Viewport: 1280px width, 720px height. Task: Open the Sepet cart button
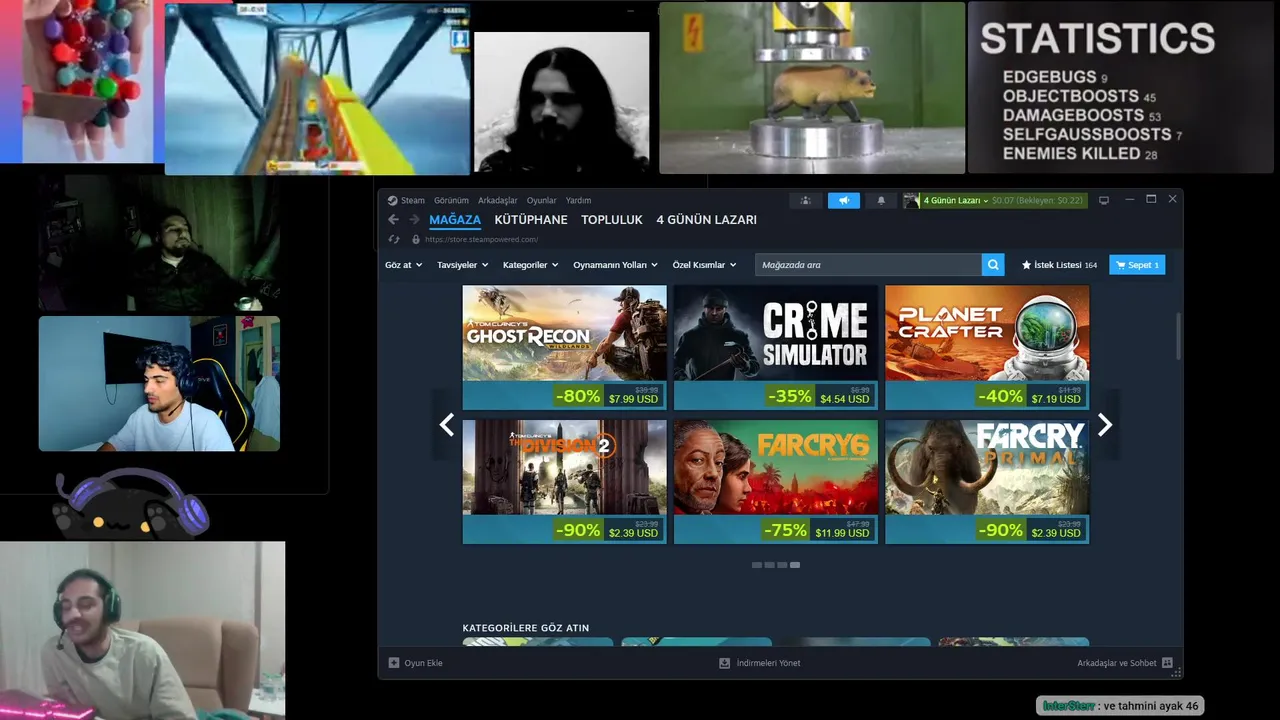tap(1137, 265)
